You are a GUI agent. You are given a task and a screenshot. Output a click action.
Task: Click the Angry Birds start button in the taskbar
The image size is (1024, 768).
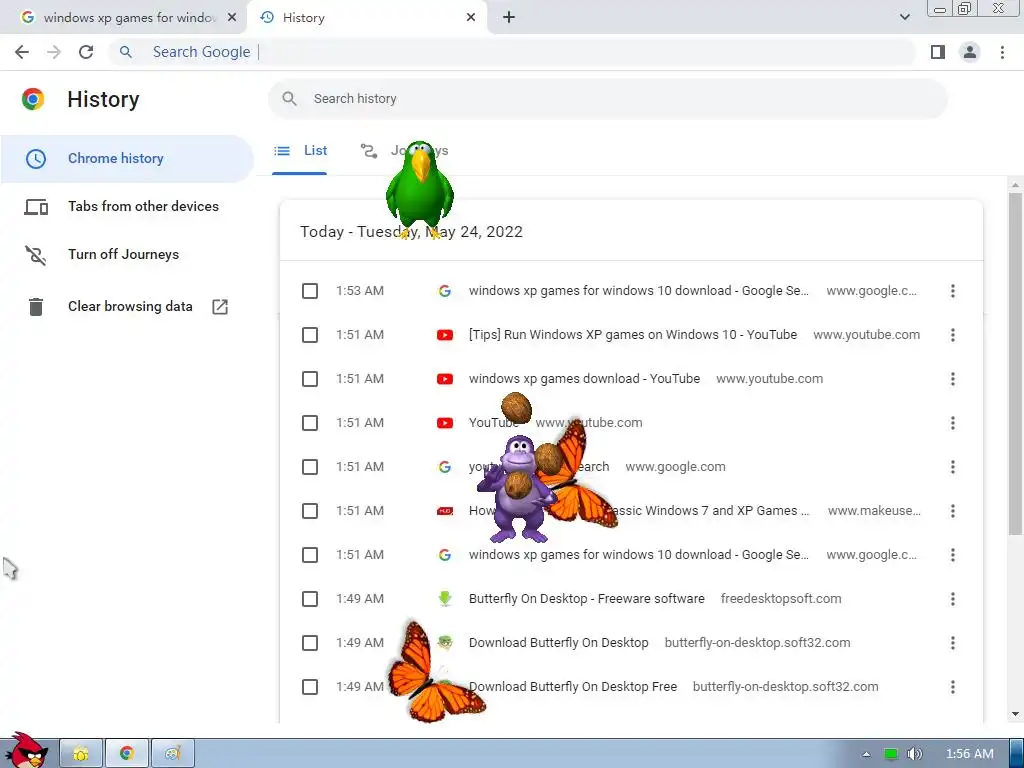point(26,751)
